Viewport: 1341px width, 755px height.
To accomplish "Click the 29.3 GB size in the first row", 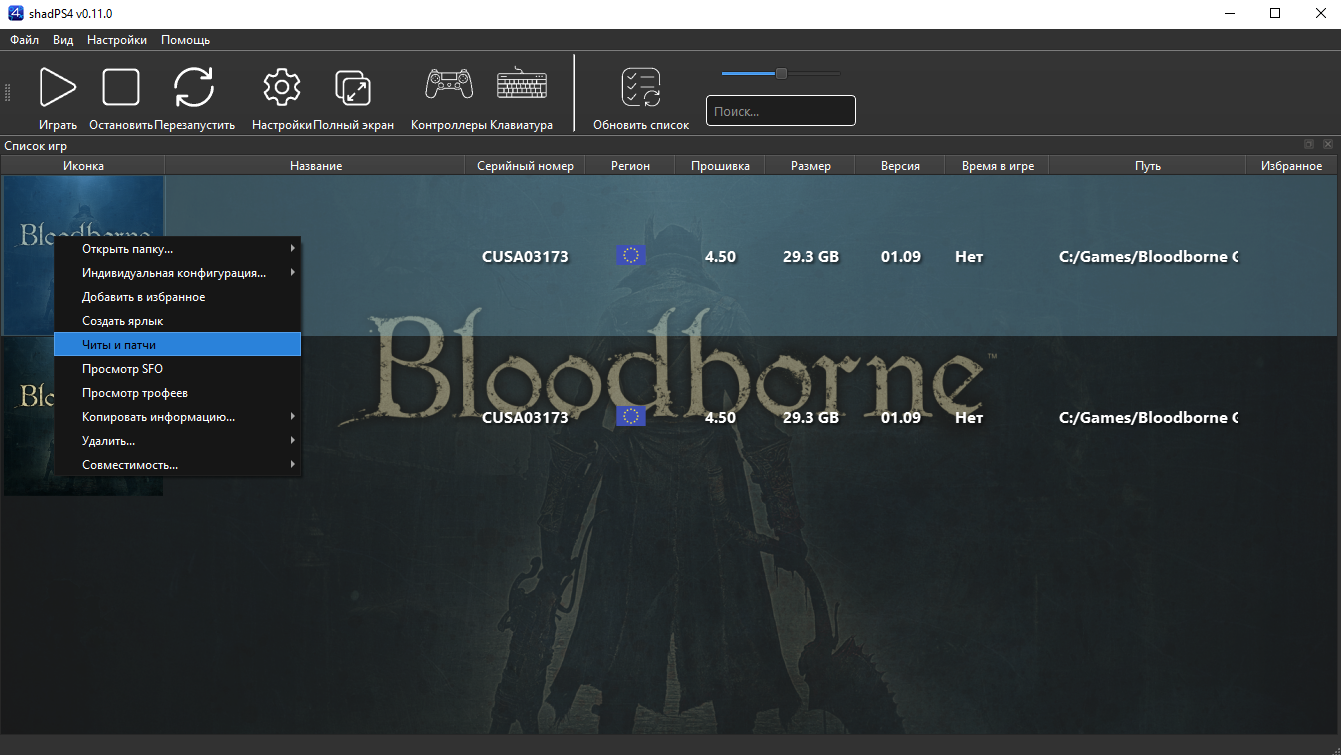I will pos(811,257).
